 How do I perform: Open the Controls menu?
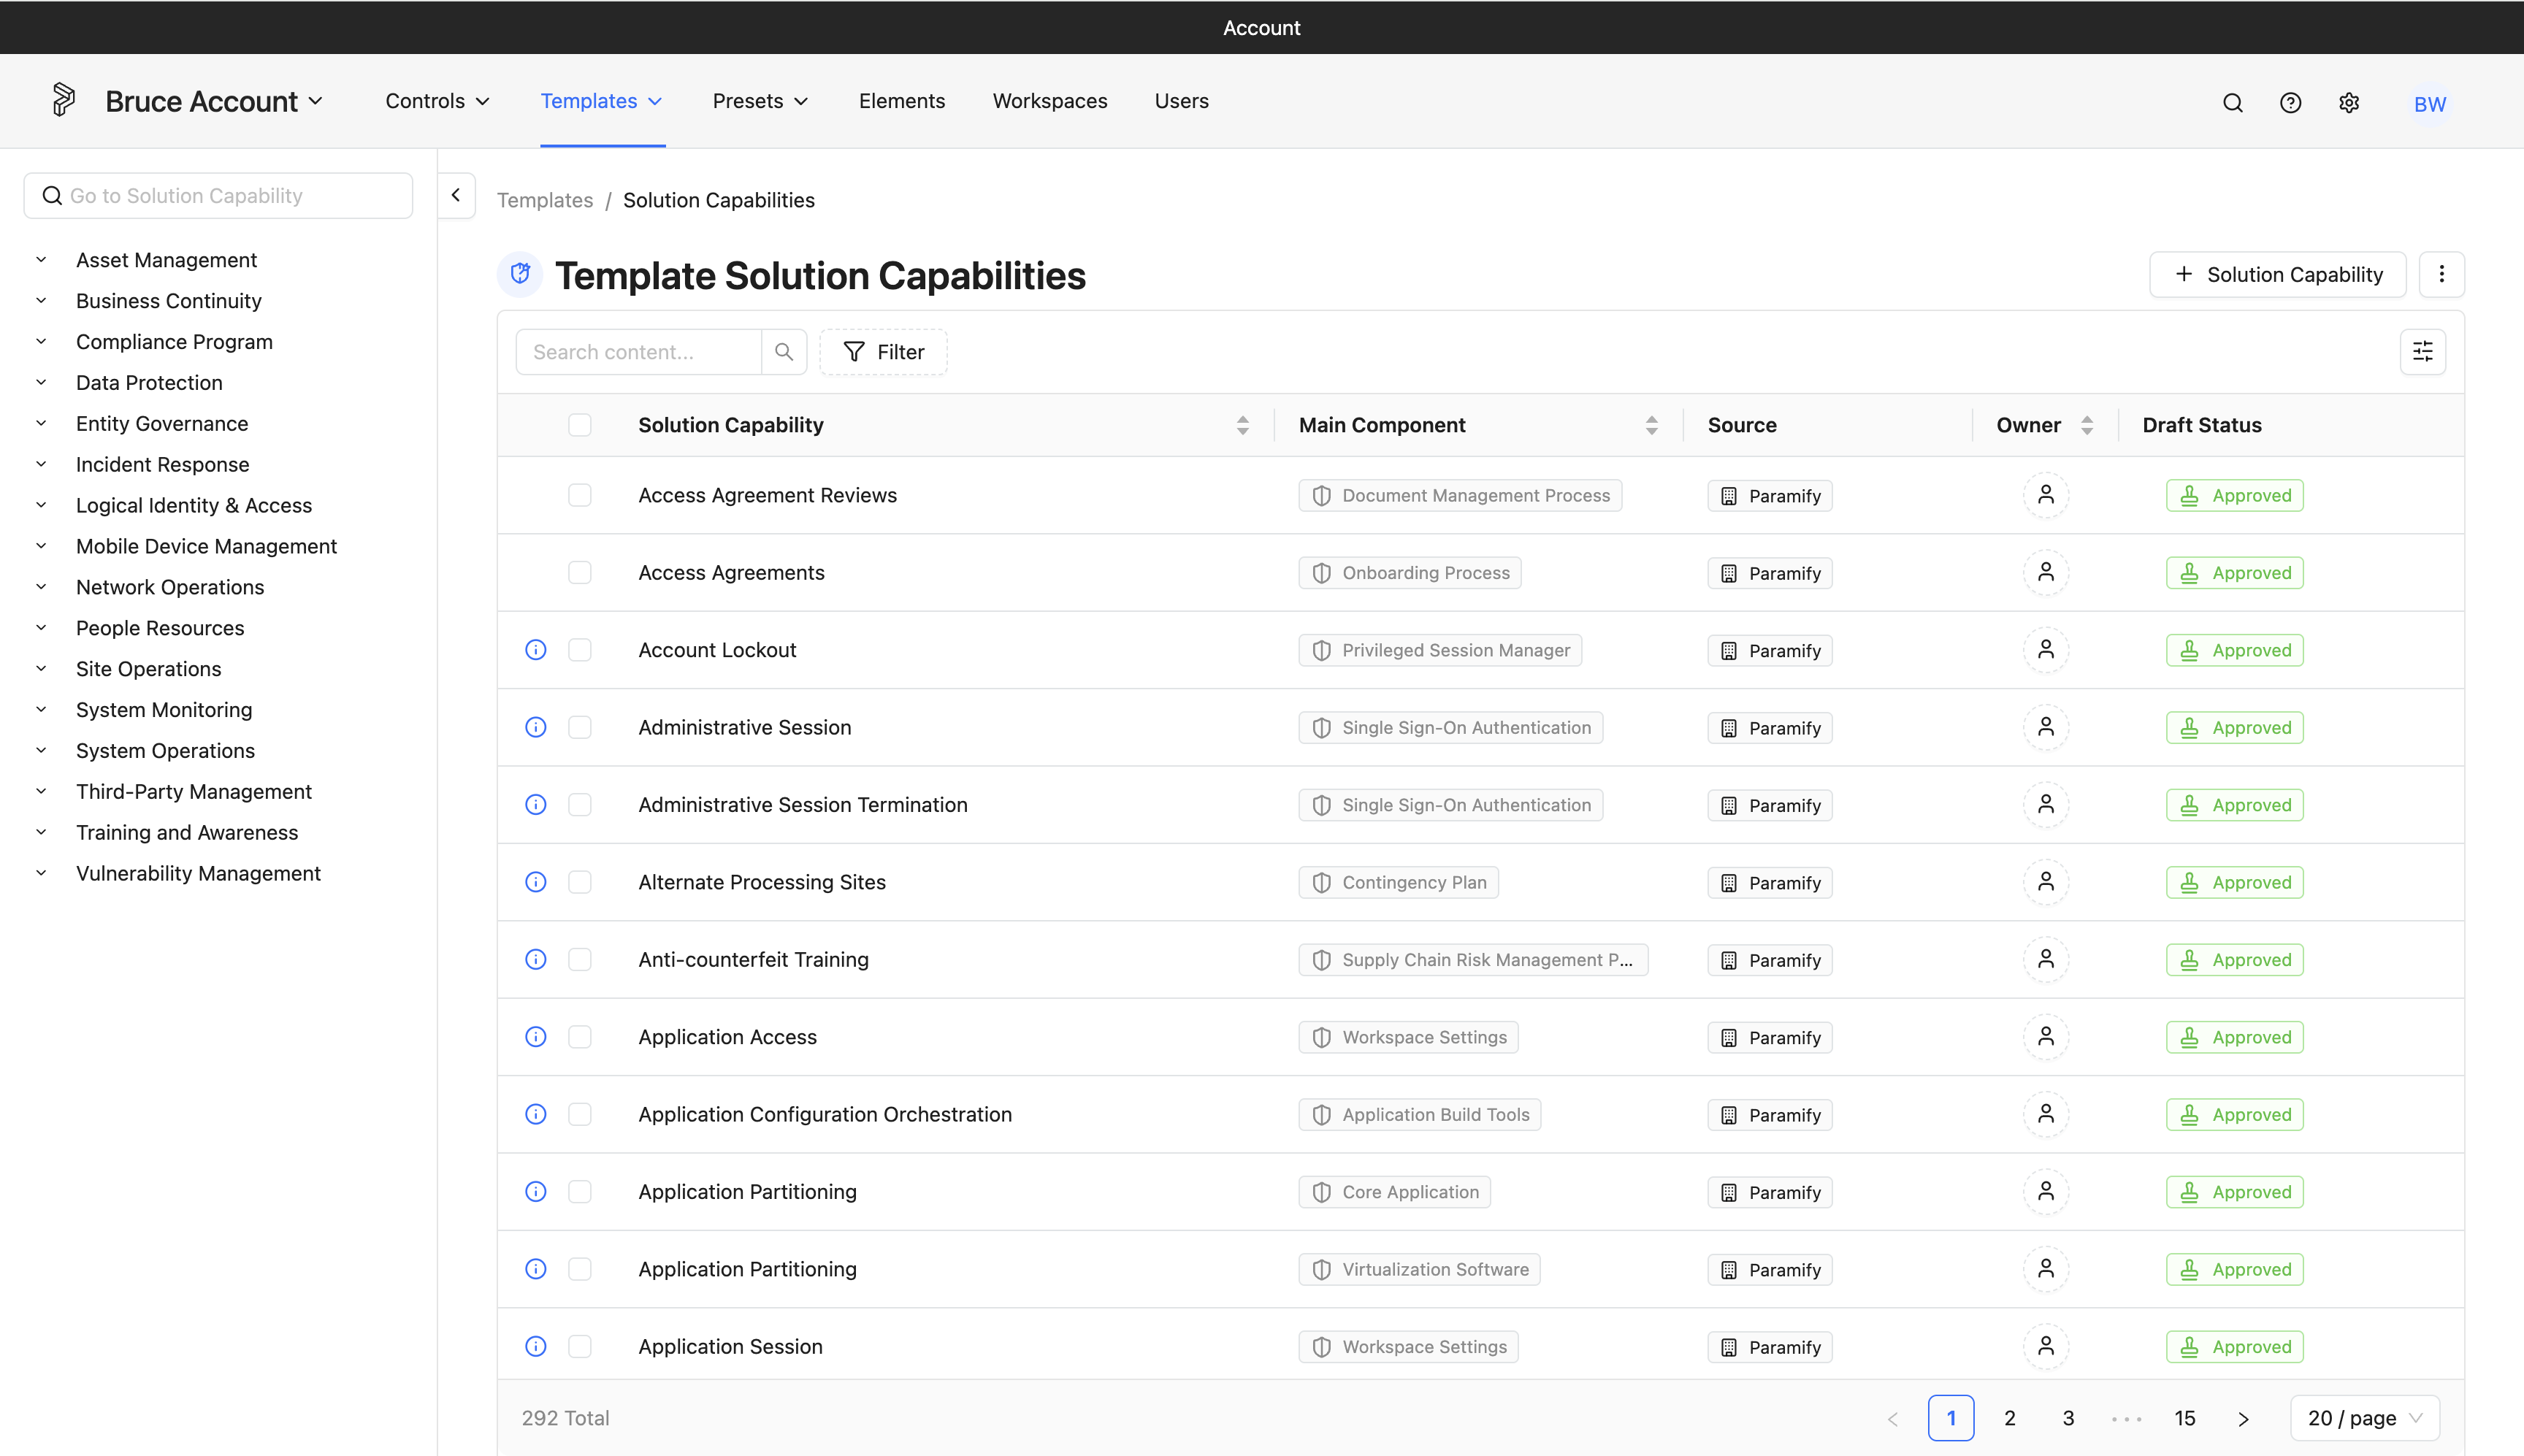click(437, 101)
